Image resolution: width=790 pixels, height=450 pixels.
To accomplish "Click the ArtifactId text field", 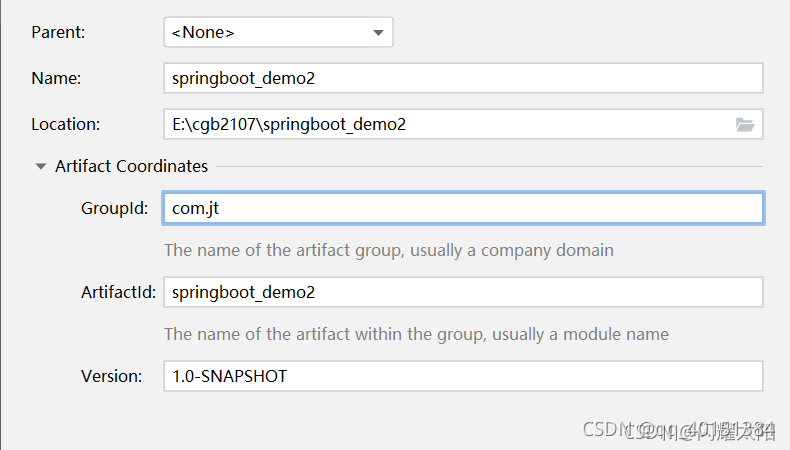I will point(463,292).
